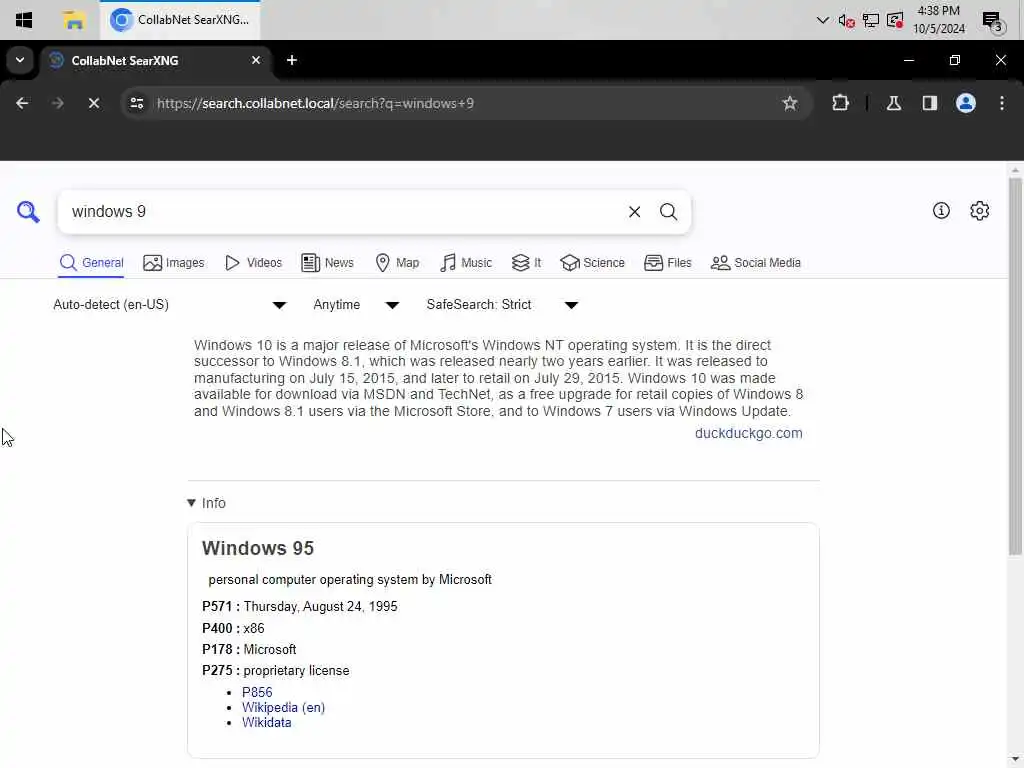This screenshot has width=1024, height=768.
Task: Click the browser address bar URL
Action: 315,103
